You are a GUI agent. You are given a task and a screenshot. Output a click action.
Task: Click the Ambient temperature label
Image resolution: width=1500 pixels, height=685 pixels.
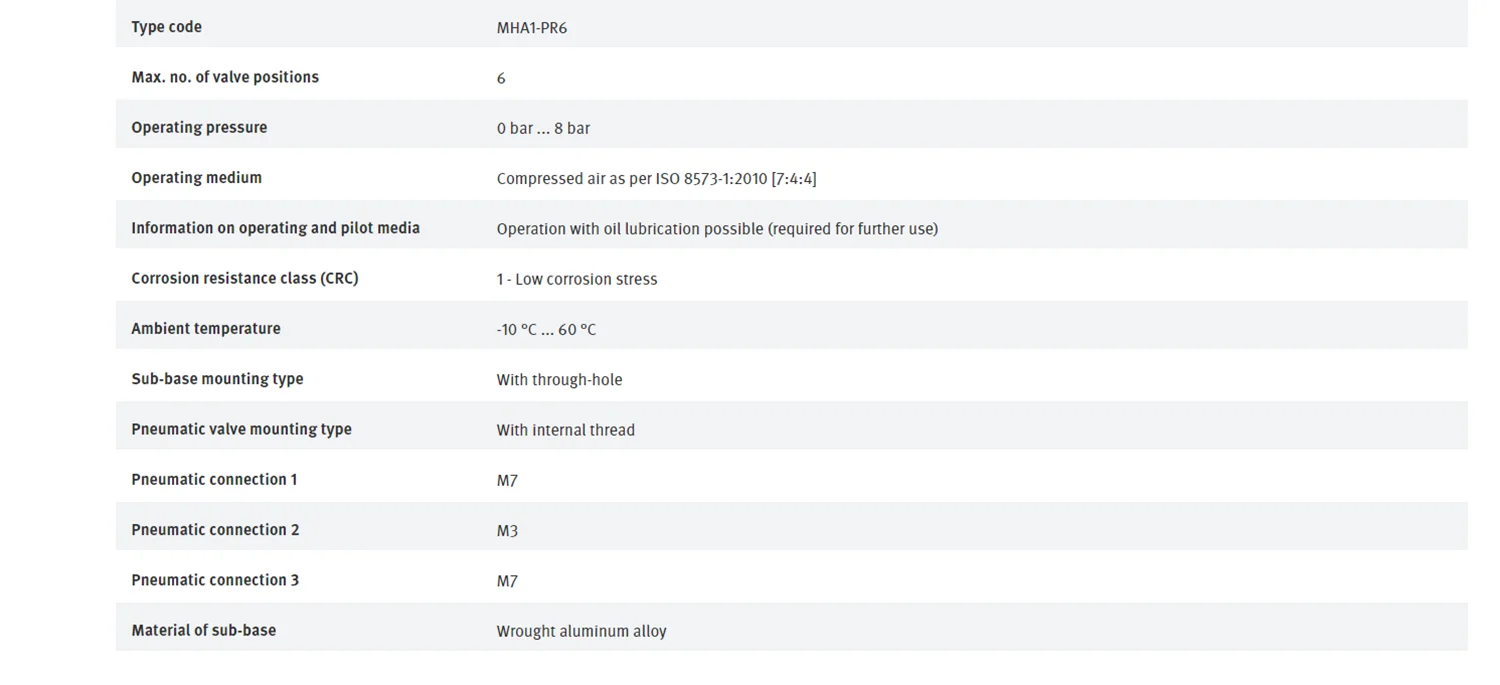pyautogui.click(x=206, y=328)
